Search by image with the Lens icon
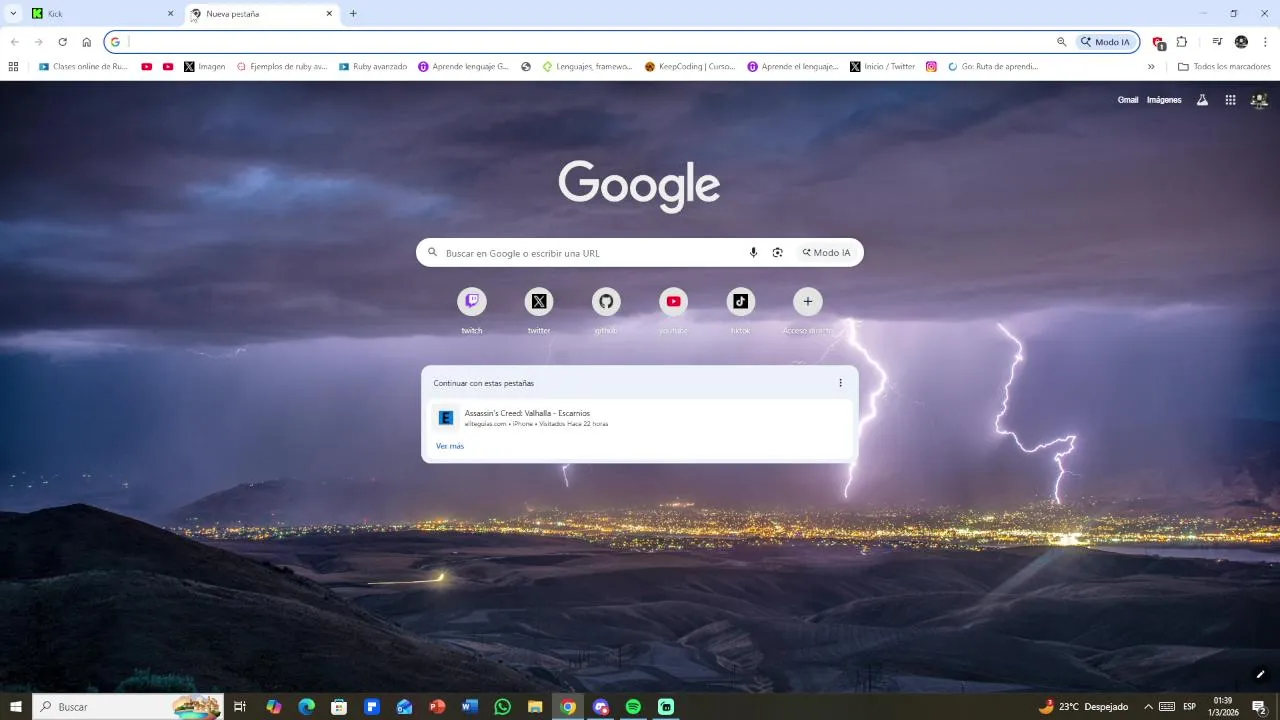 click(778, 253)
